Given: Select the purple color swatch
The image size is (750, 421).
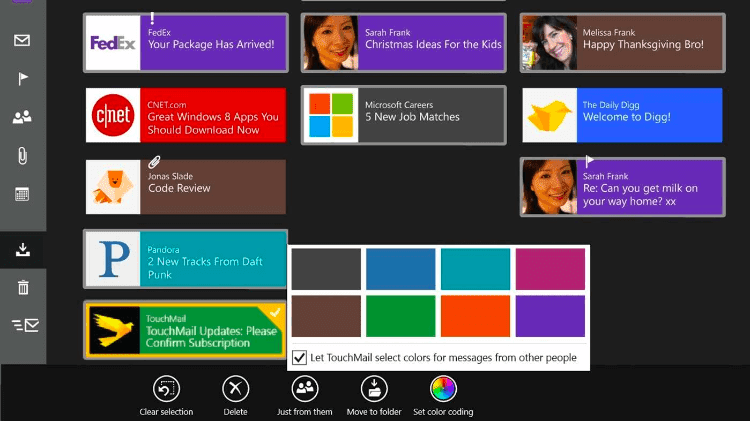Looking at the screenshot, I should (550, 316).
